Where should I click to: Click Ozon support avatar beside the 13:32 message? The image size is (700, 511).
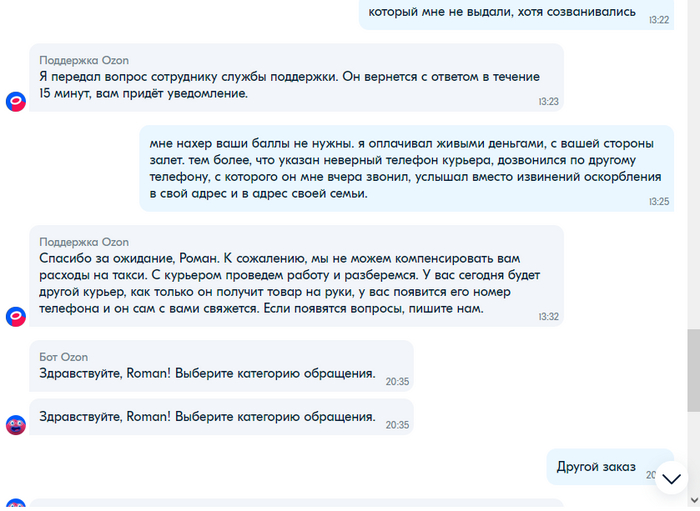[16, 316]
